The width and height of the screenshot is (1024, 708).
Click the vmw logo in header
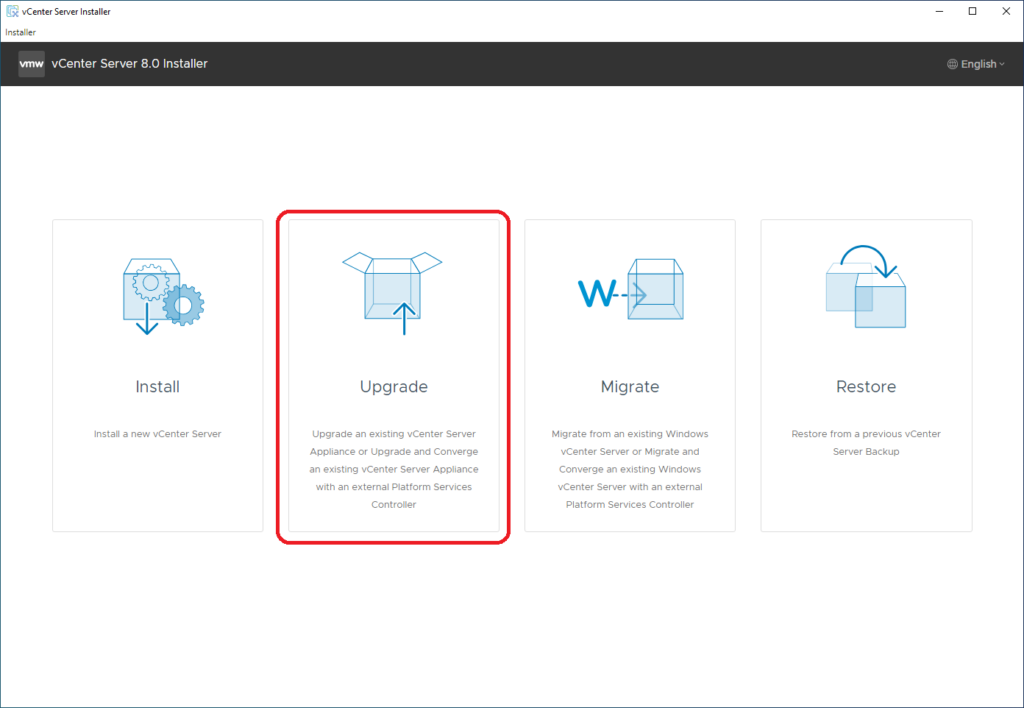31,64
